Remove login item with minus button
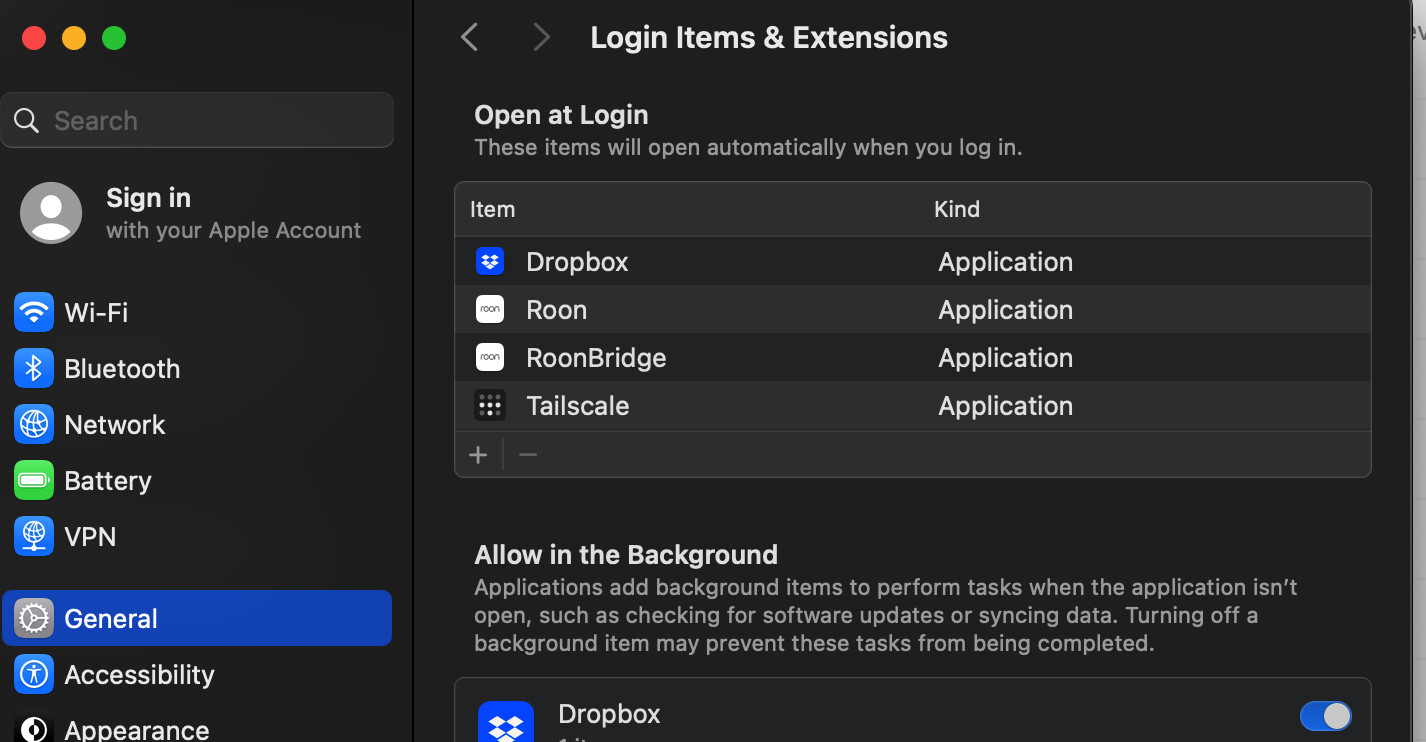This screenshot has width=1426, height=742. tap(528, 455)
